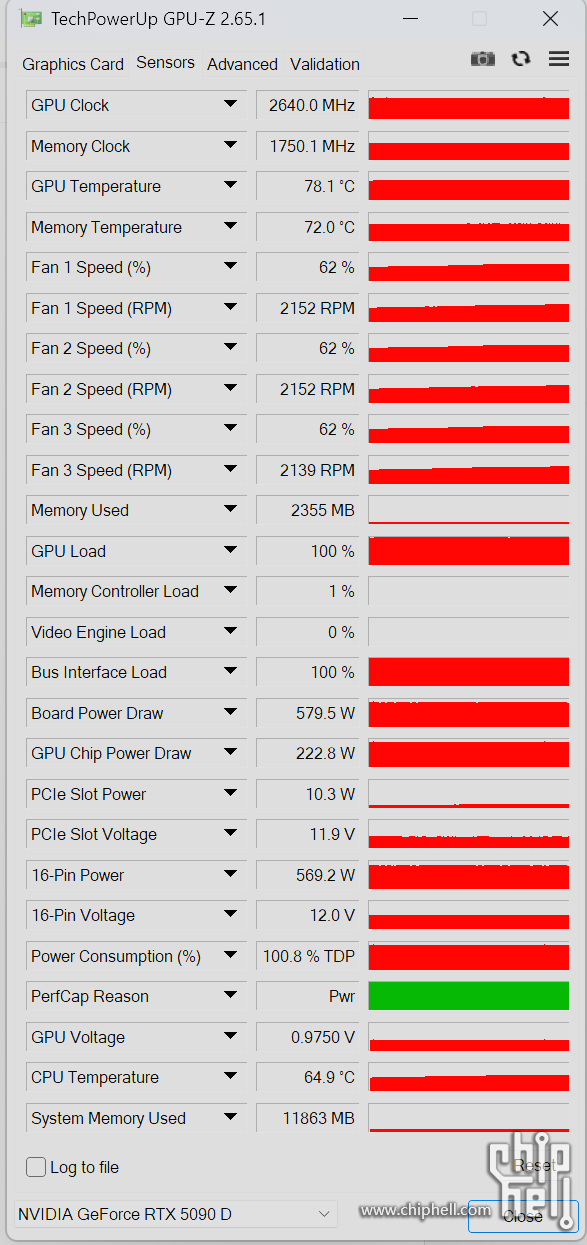The height and width of the screenshot is (1245, 587).
Task: Click the Reset button
Action: pyautogui.click(x=535, y=1166)
